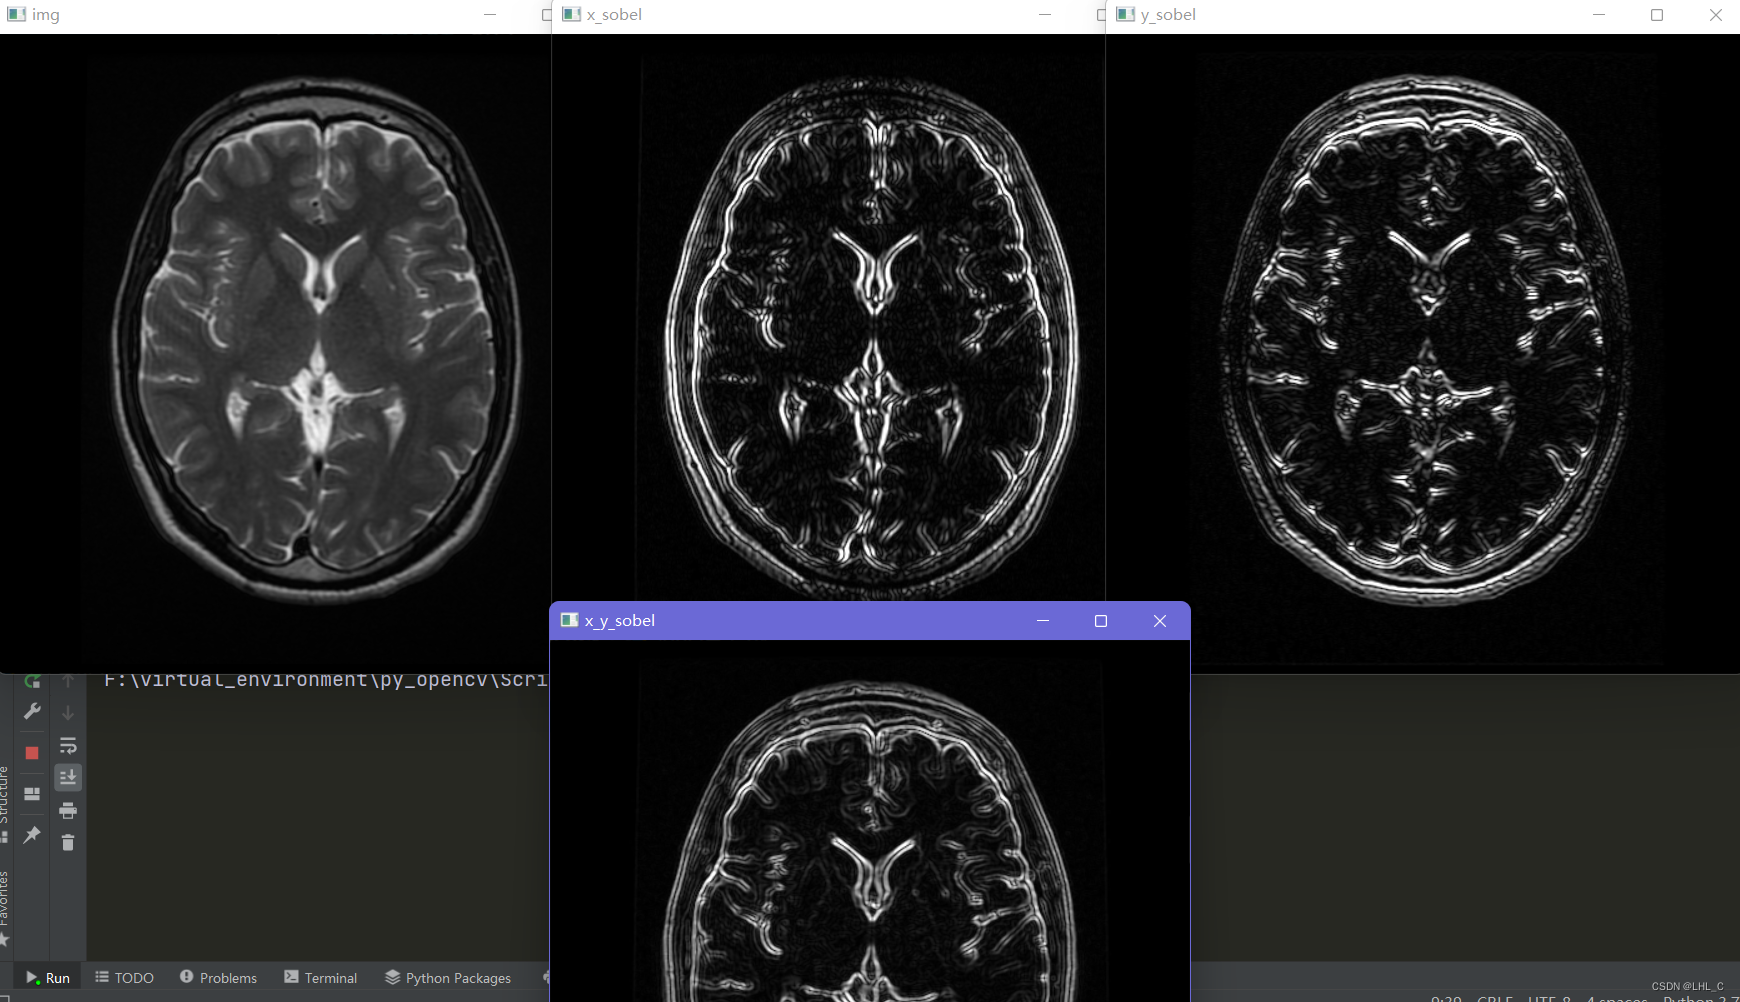Clear all console output with the trash icon
This screenshot has width=1740, height=1002.
point(68,843)
